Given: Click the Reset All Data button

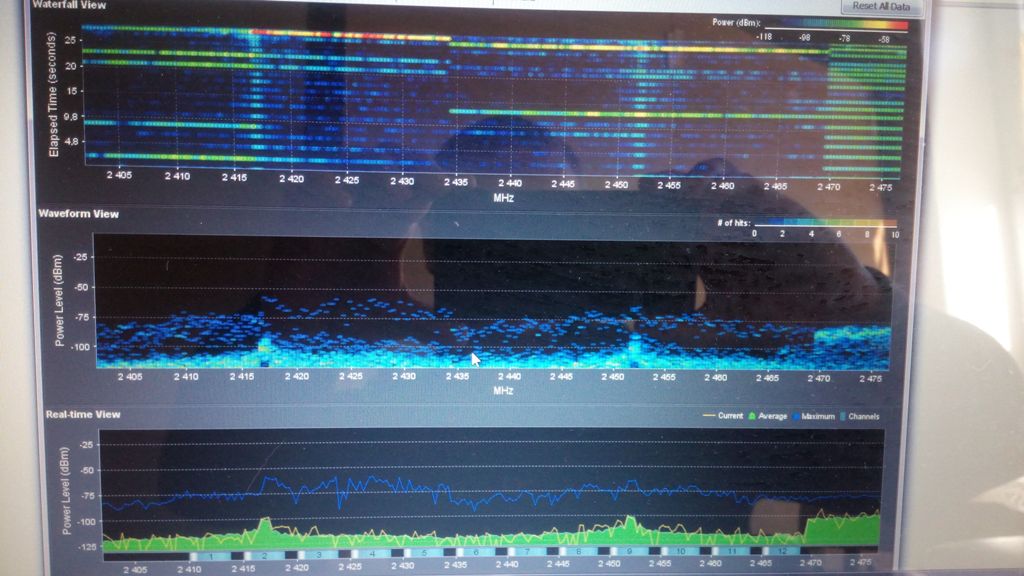Looking at the screenshot, I should pos(881,6).
